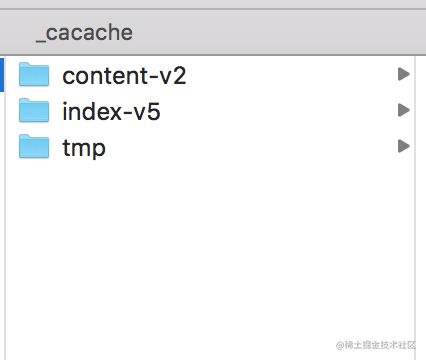Click blank header area right of _cacache
Screen dimensions: 426x360
pos(277,33)
